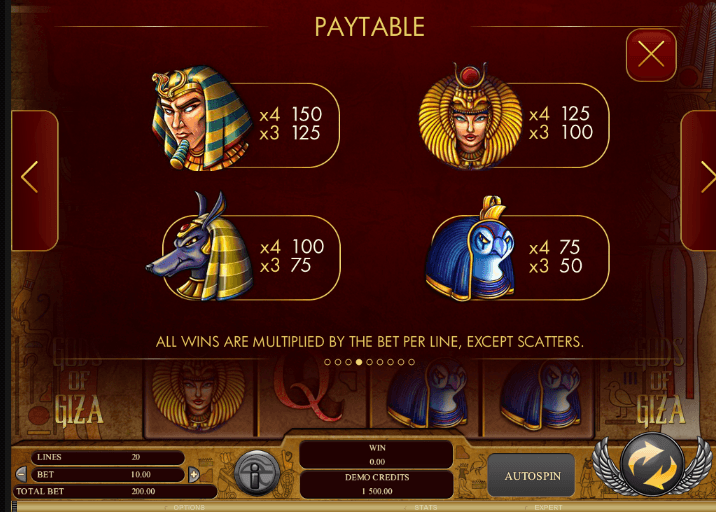Viewport: 716px width, 512px height.
Task: Select the last paytable page dot
Action: click(x=411, y=362)
